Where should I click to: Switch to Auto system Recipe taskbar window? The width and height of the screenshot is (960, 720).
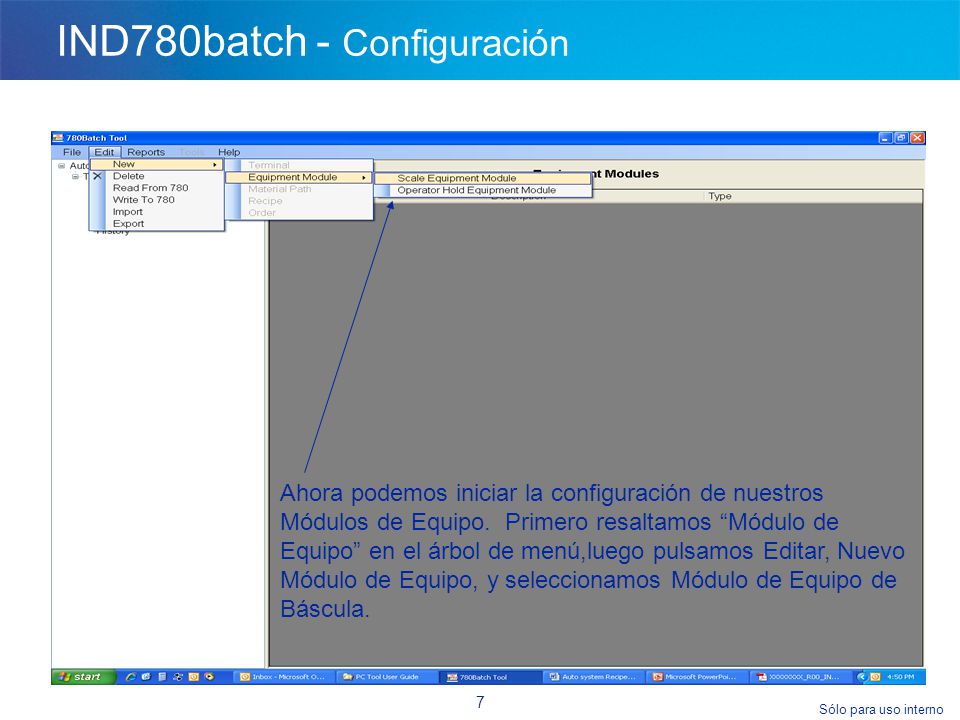(x=593, y=677)
